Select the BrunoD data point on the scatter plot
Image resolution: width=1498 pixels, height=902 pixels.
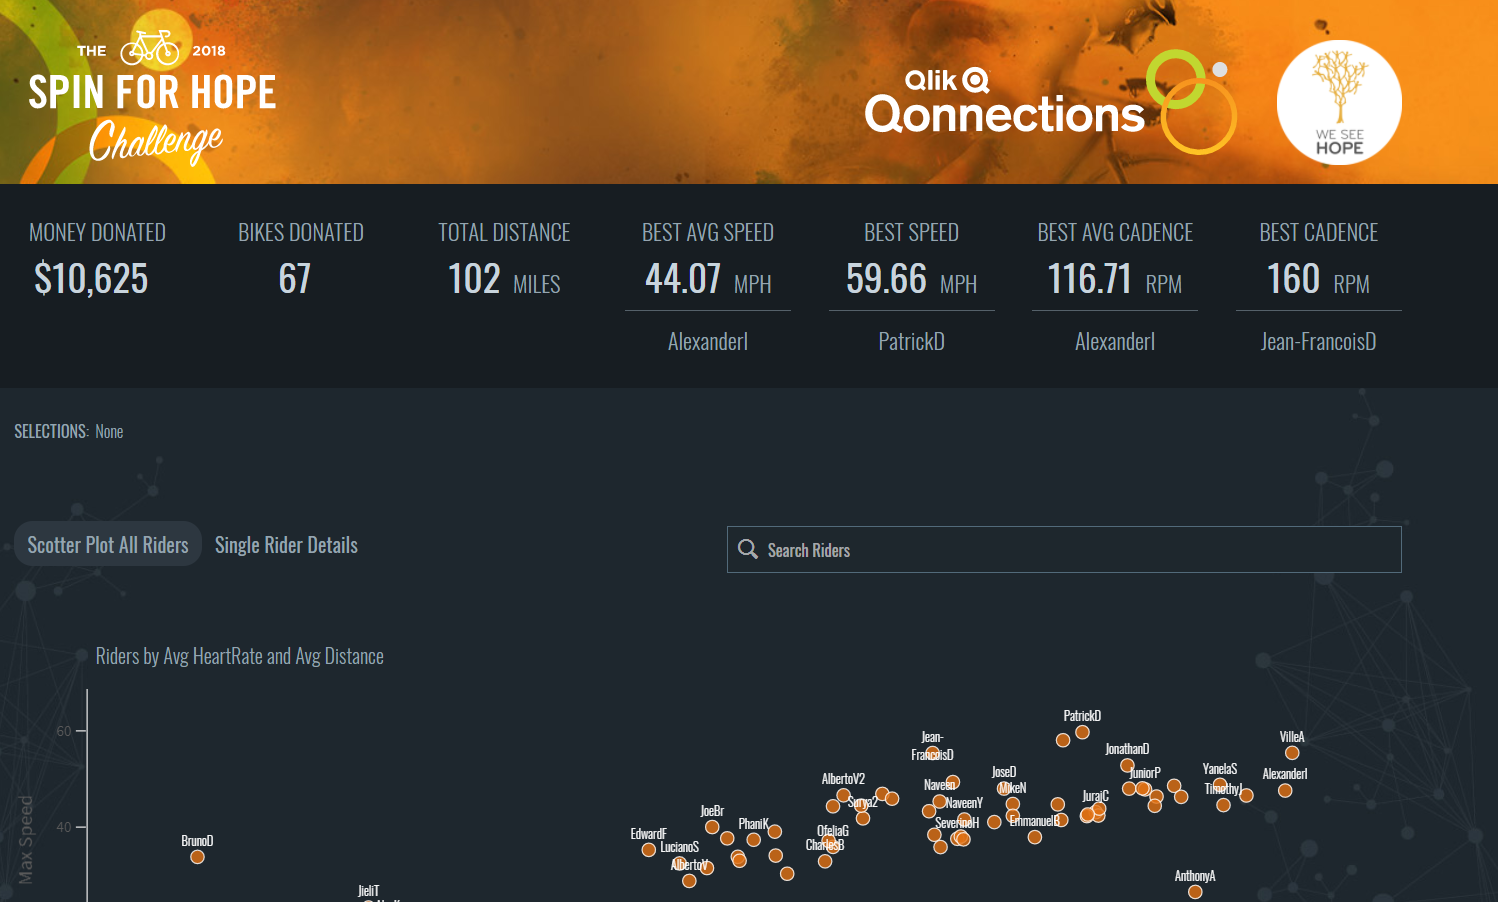pos(197,857)
